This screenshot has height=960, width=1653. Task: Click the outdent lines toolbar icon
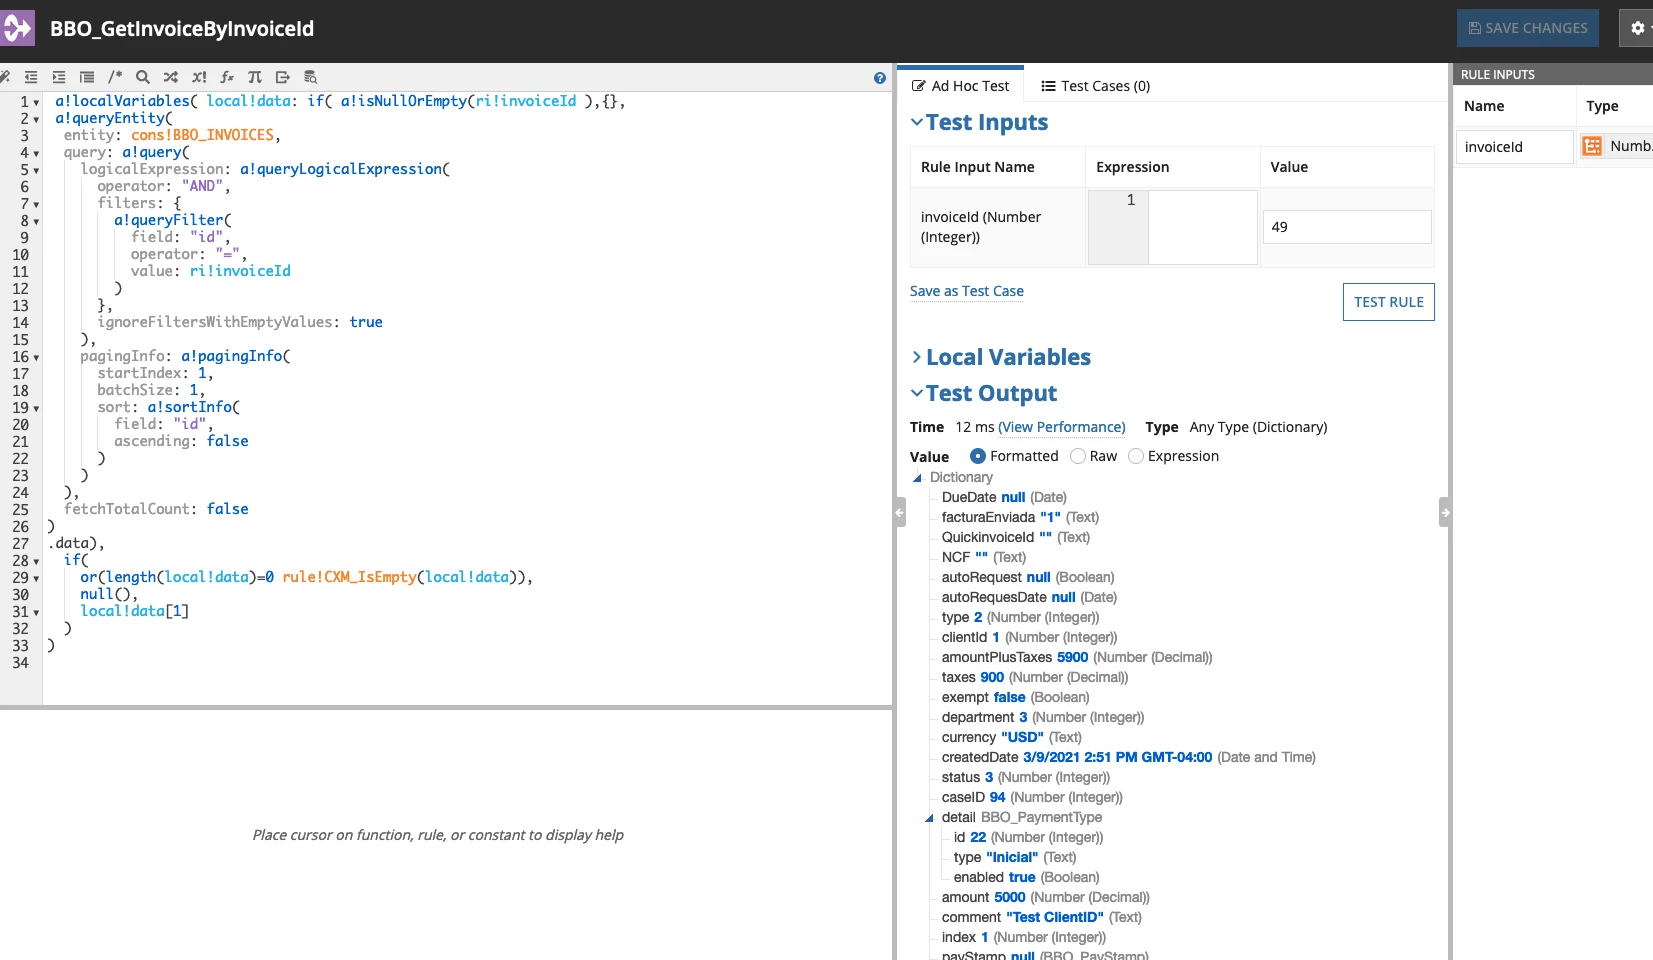coord(31,77)
